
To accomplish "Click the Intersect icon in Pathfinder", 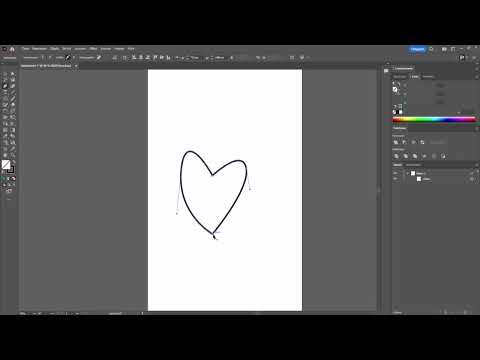I will click(x=413, y=142).
